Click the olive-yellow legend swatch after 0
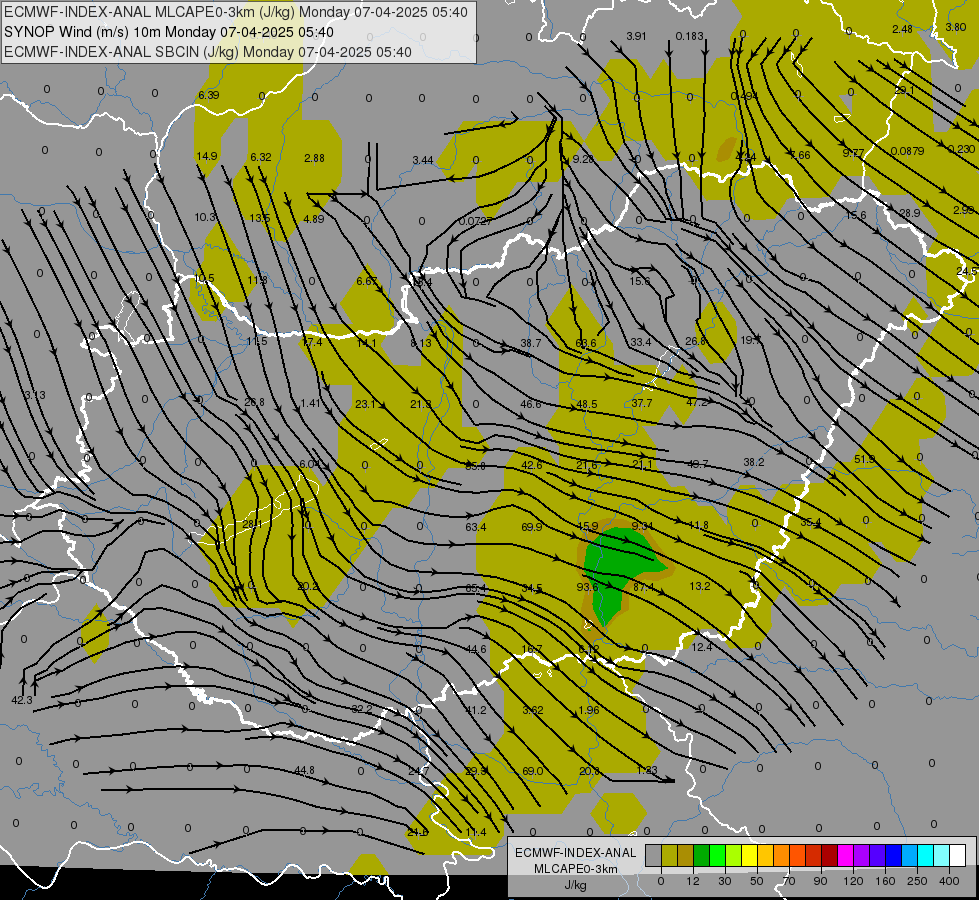 click(x=669, y=855)
